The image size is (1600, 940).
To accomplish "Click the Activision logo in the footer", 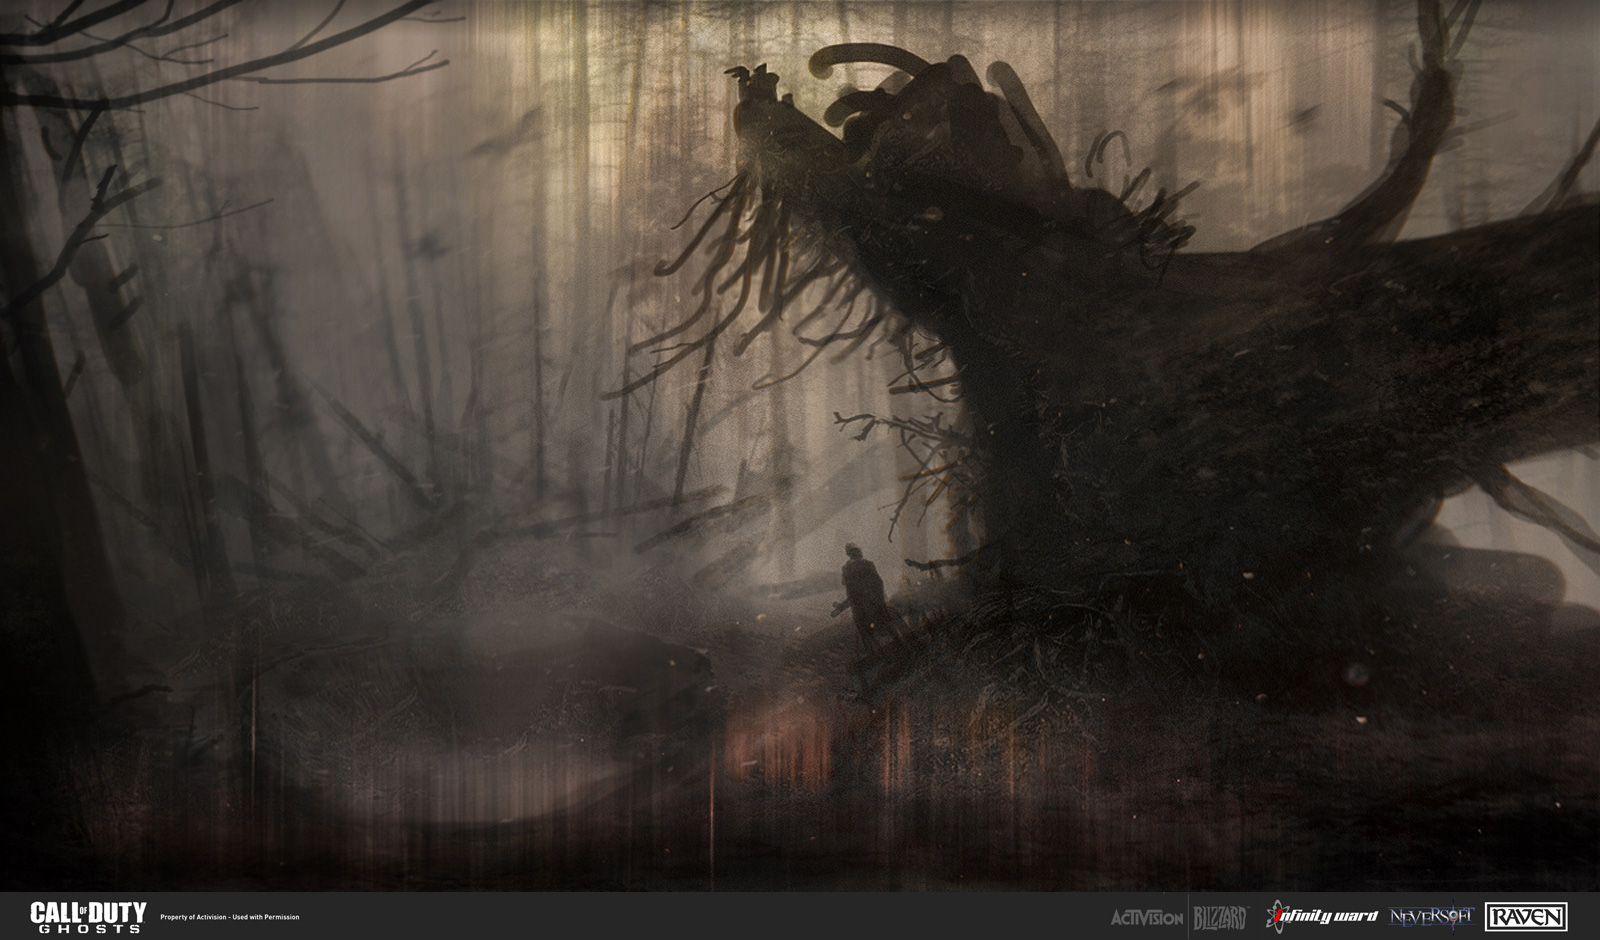I will pyautogui.click(x=1148, y=916).
